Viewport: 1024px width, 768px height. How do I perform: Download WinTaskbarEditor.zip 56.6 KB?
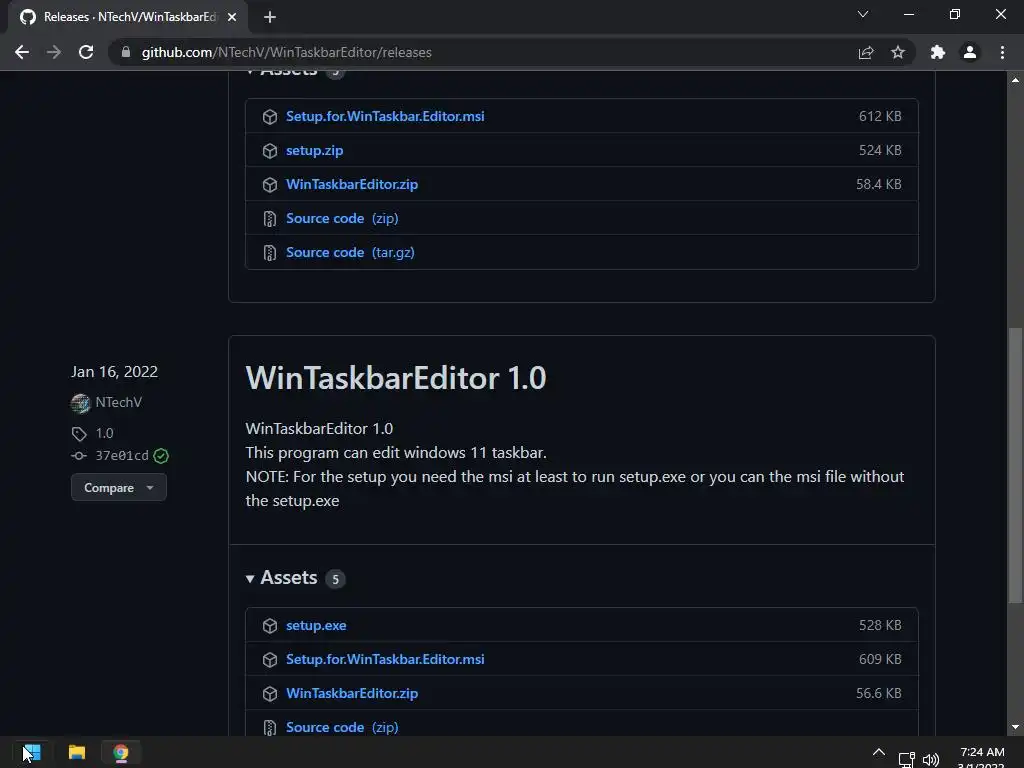pos(352,693)
